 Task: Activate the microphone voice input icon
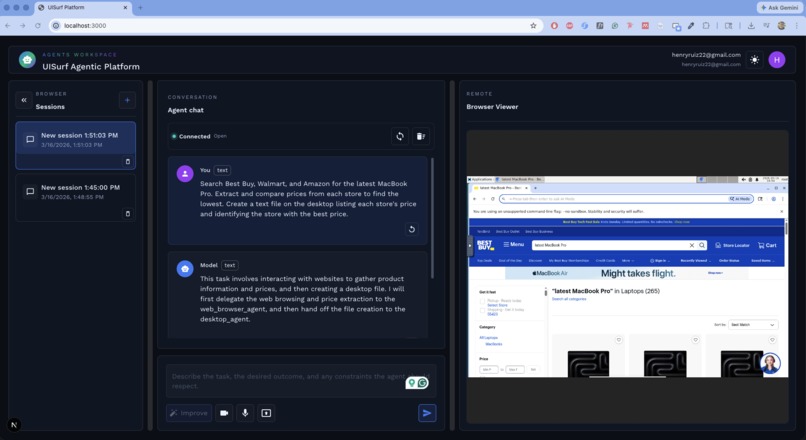point(245,413)
